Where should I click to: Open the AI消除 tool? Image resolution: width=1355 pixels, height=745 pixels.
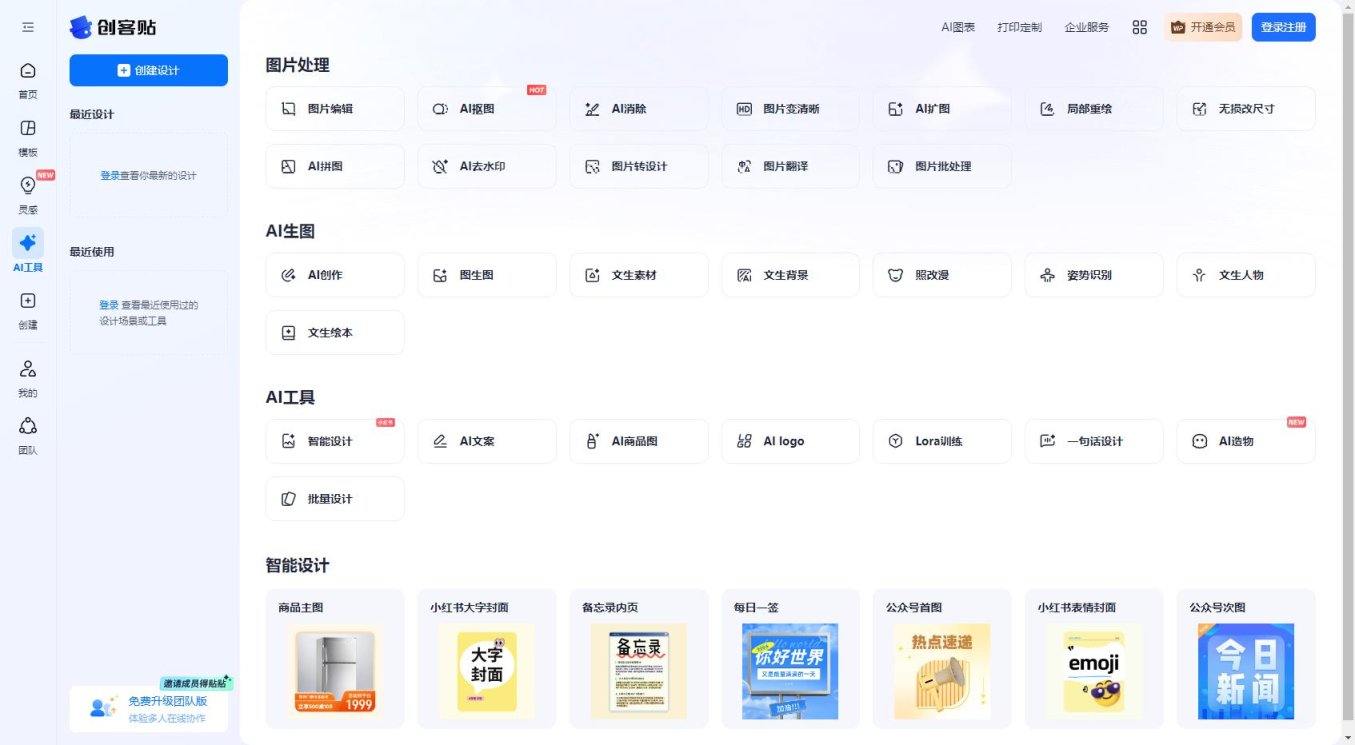click(639, 108)
